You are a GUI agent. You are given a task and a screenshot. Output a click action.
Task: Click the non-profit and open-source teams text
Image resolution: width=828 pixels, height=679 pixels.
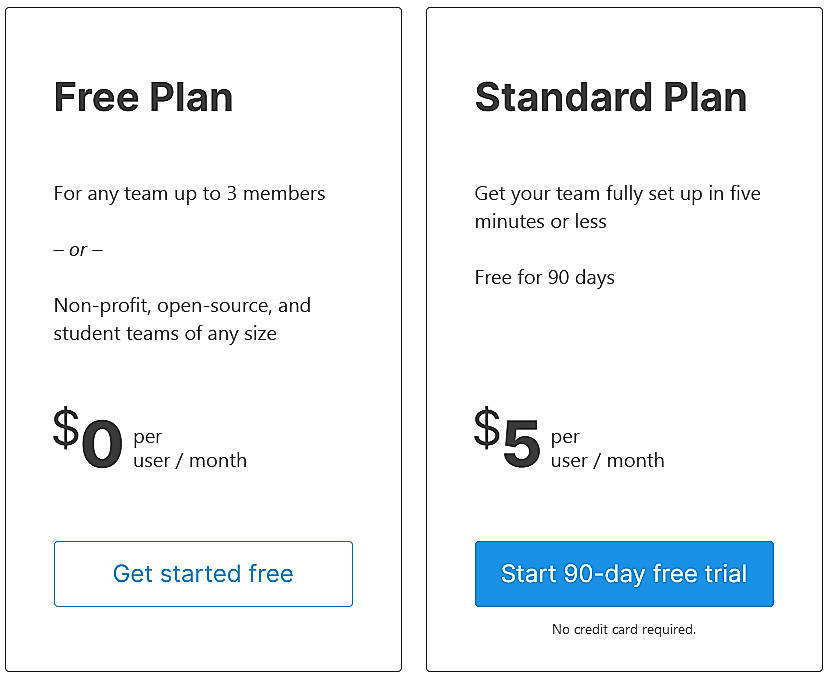tap(182, 319)
